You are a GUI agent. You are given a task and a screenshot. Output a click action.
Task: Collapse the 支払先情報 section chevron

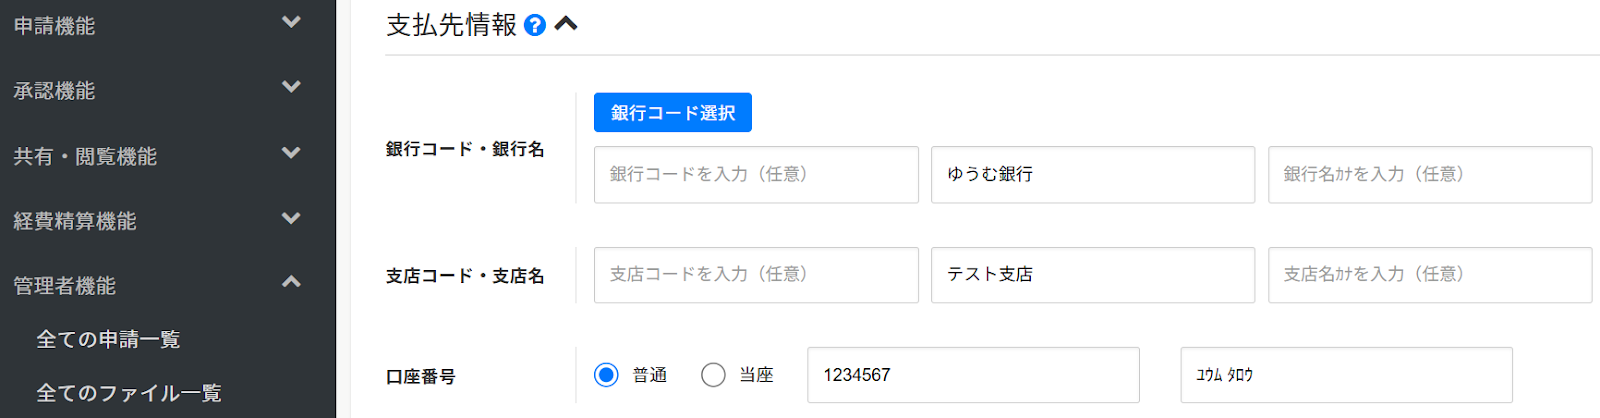click(566, 24)
